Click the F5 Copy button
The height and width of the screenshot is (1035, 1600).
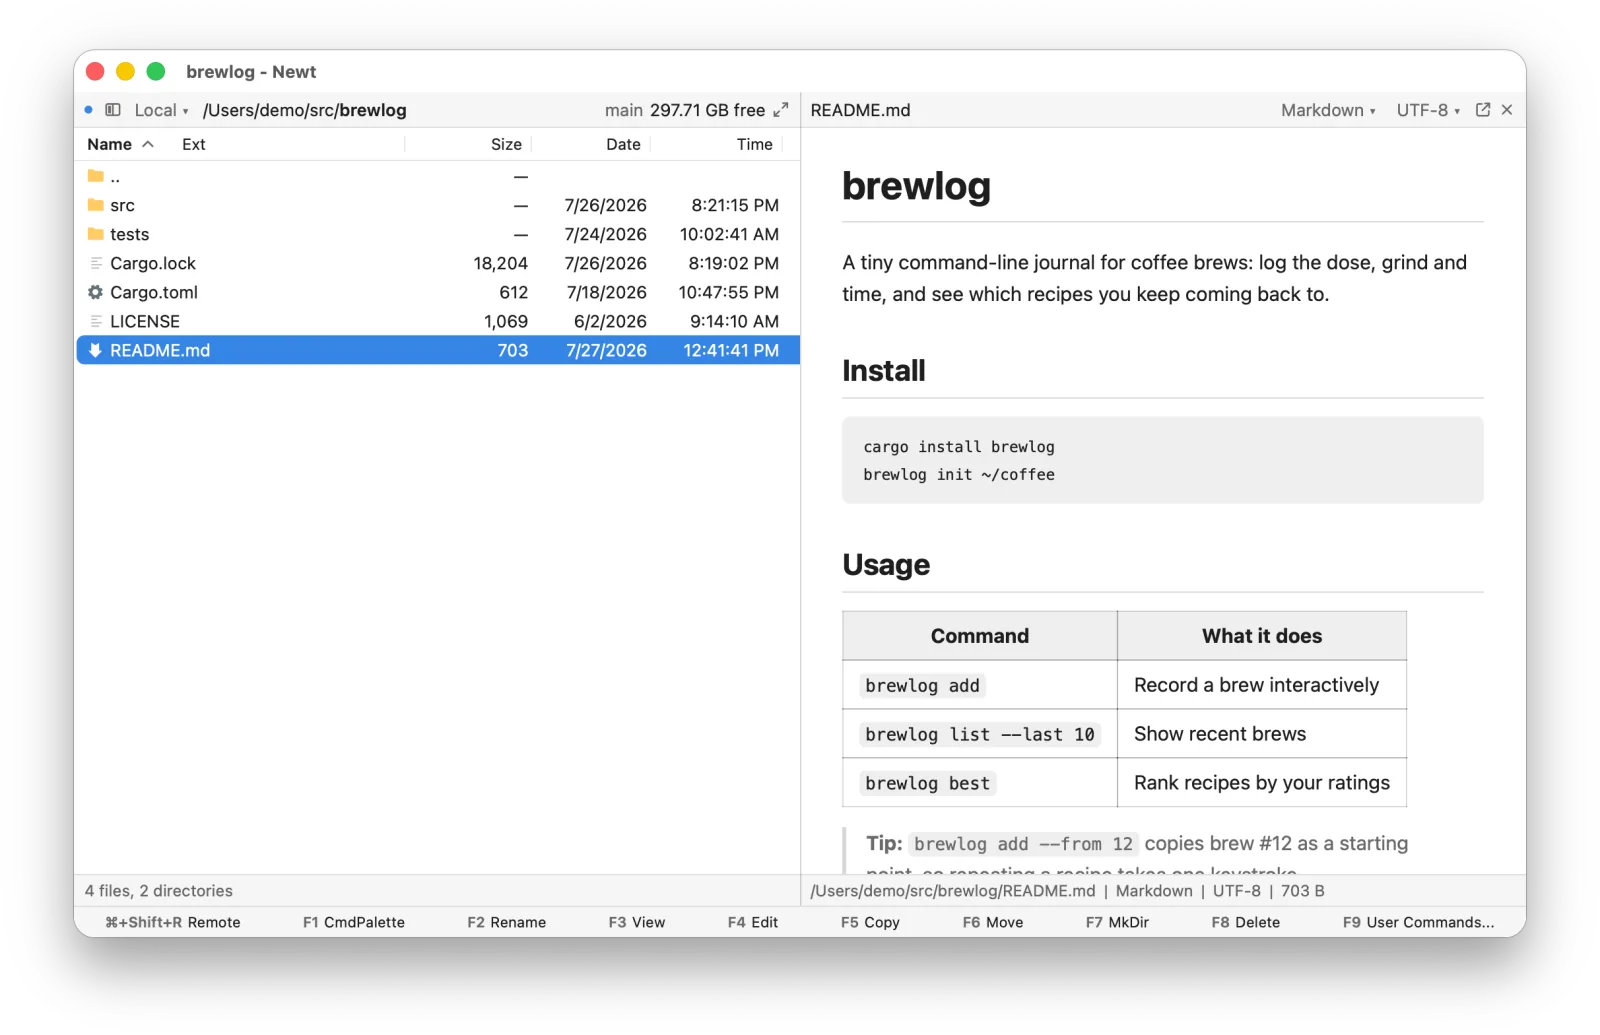click(870, 922)
